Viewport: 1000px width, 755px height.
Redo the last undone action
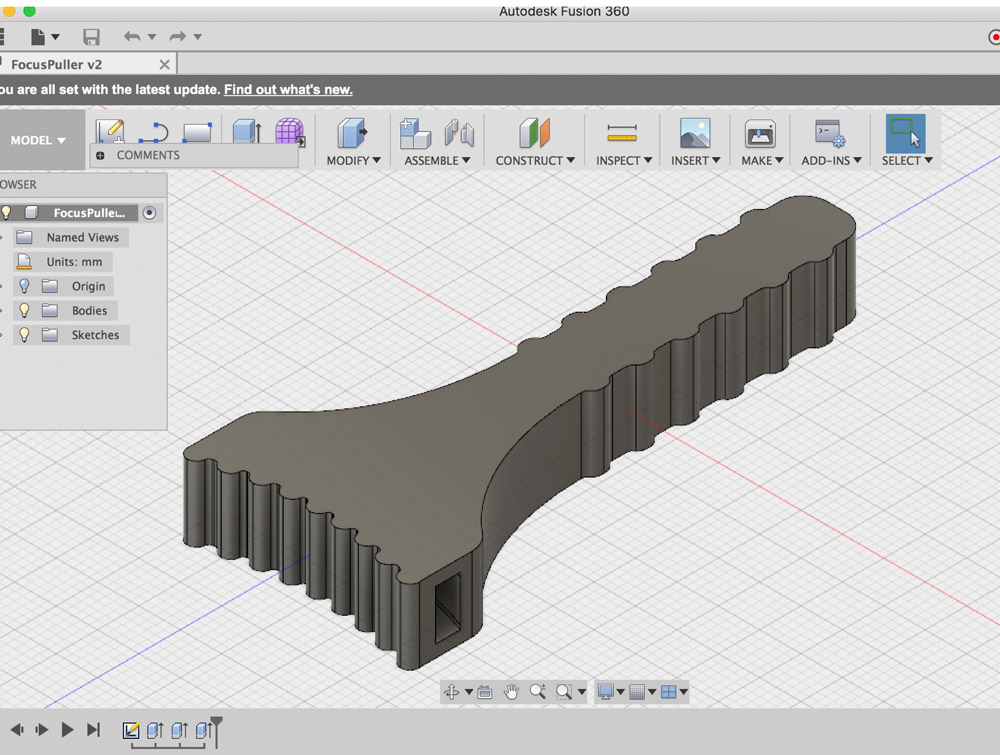click(x=178, y=37)
